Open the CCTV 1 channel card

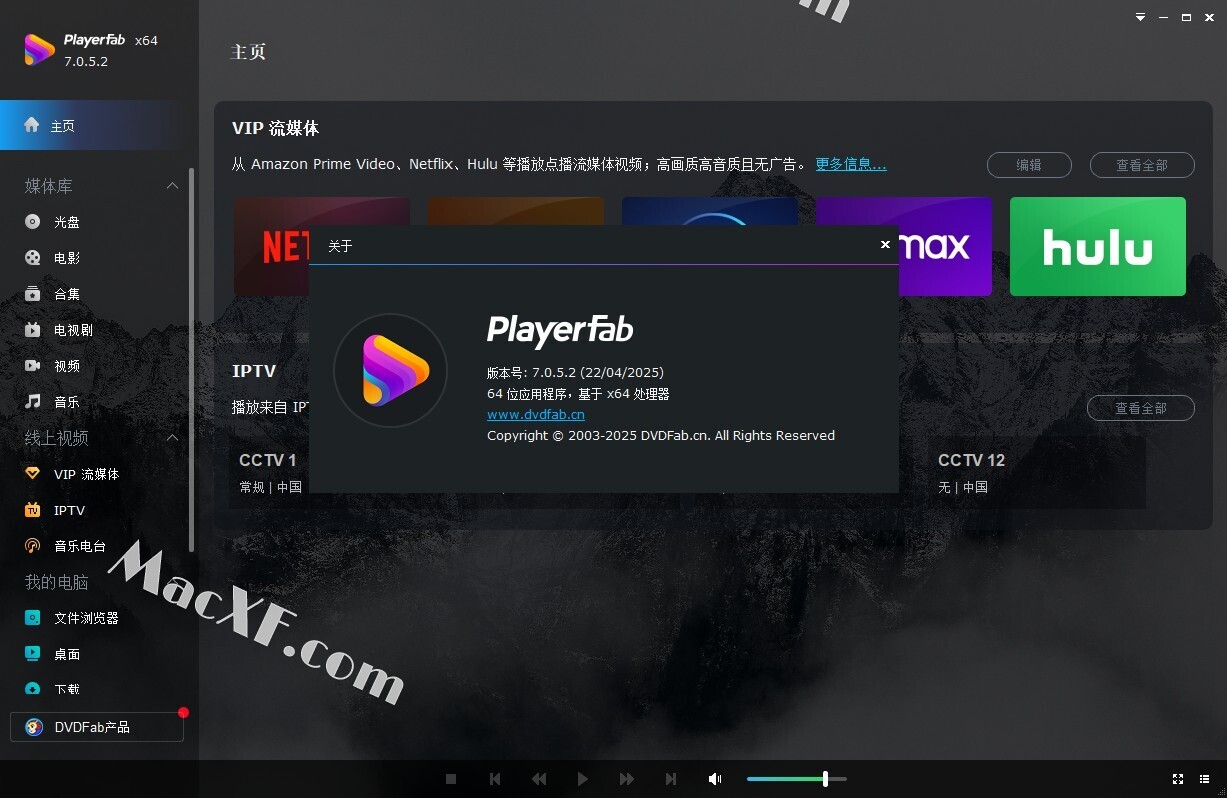tap(270, 472)
